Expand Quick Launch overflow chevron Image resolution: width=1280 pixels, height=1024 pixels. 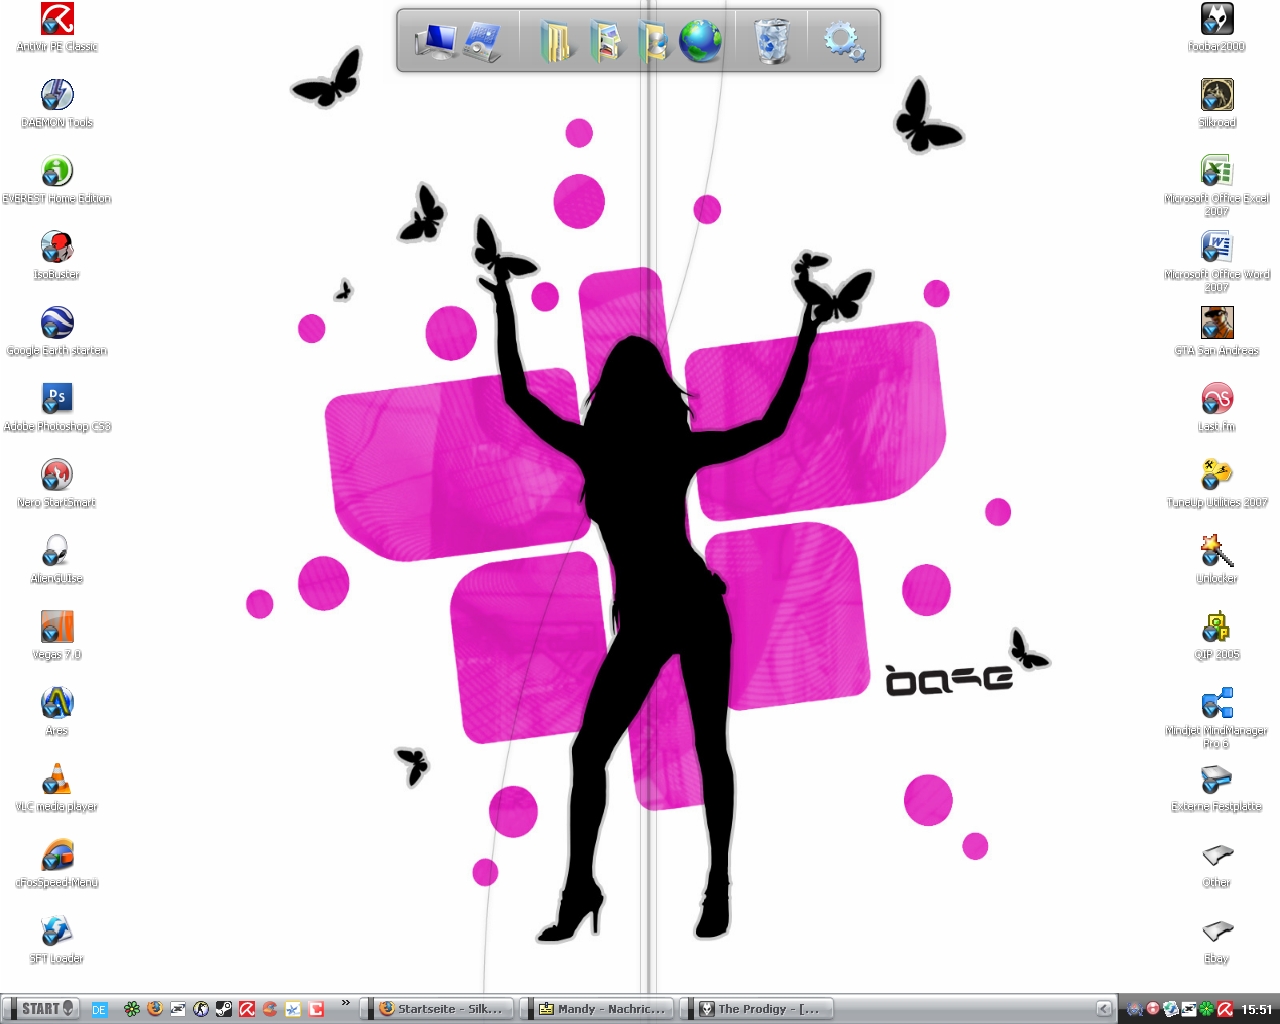coord(345,1002)
